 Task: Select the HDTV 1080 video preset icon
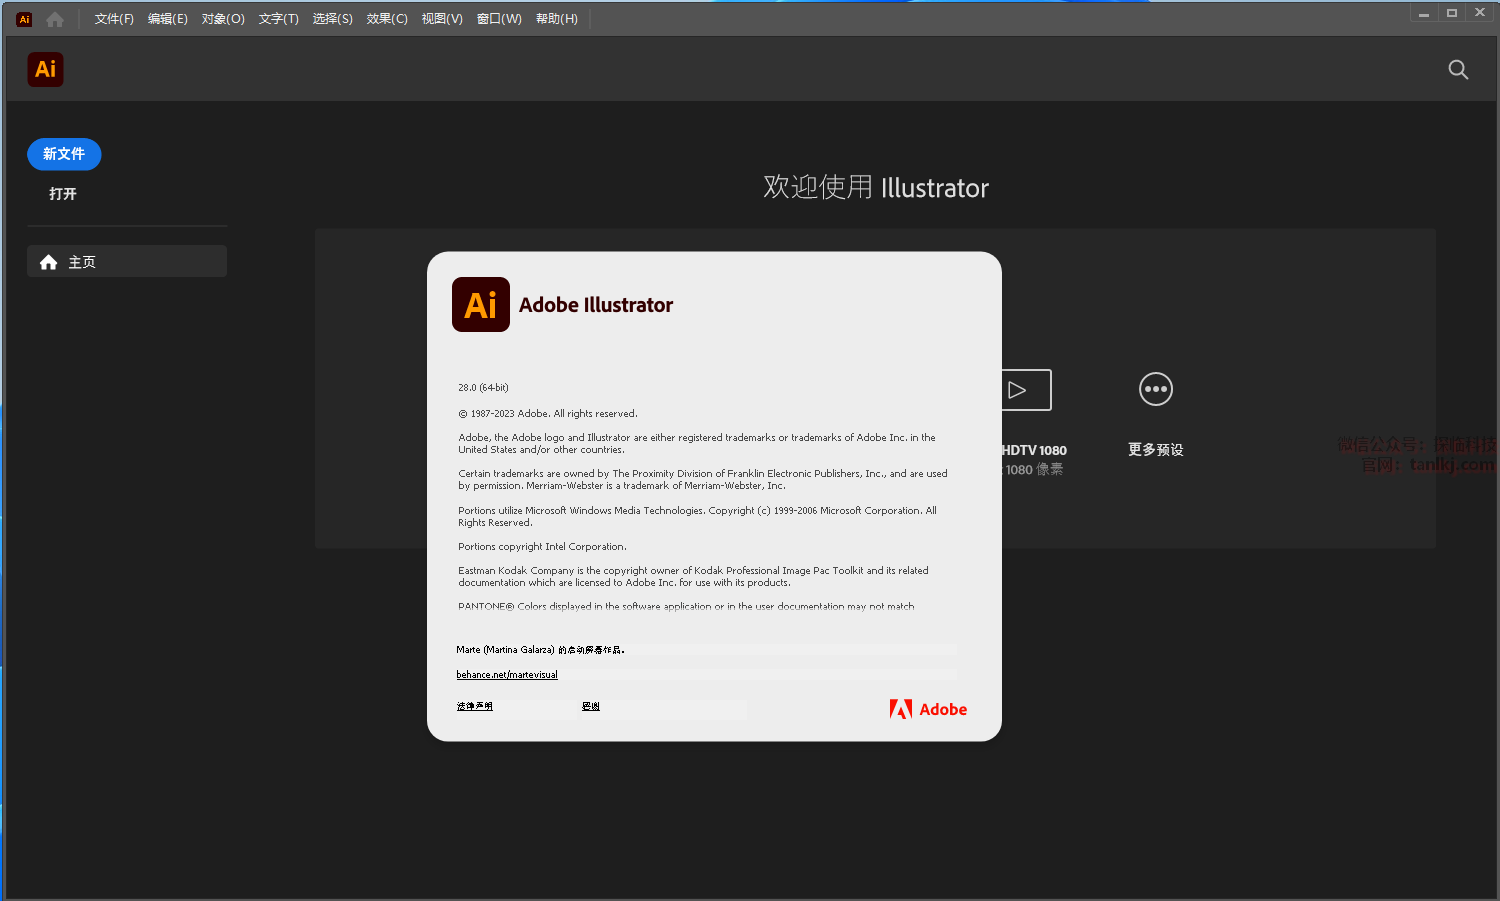click(x=1026, y=390)
